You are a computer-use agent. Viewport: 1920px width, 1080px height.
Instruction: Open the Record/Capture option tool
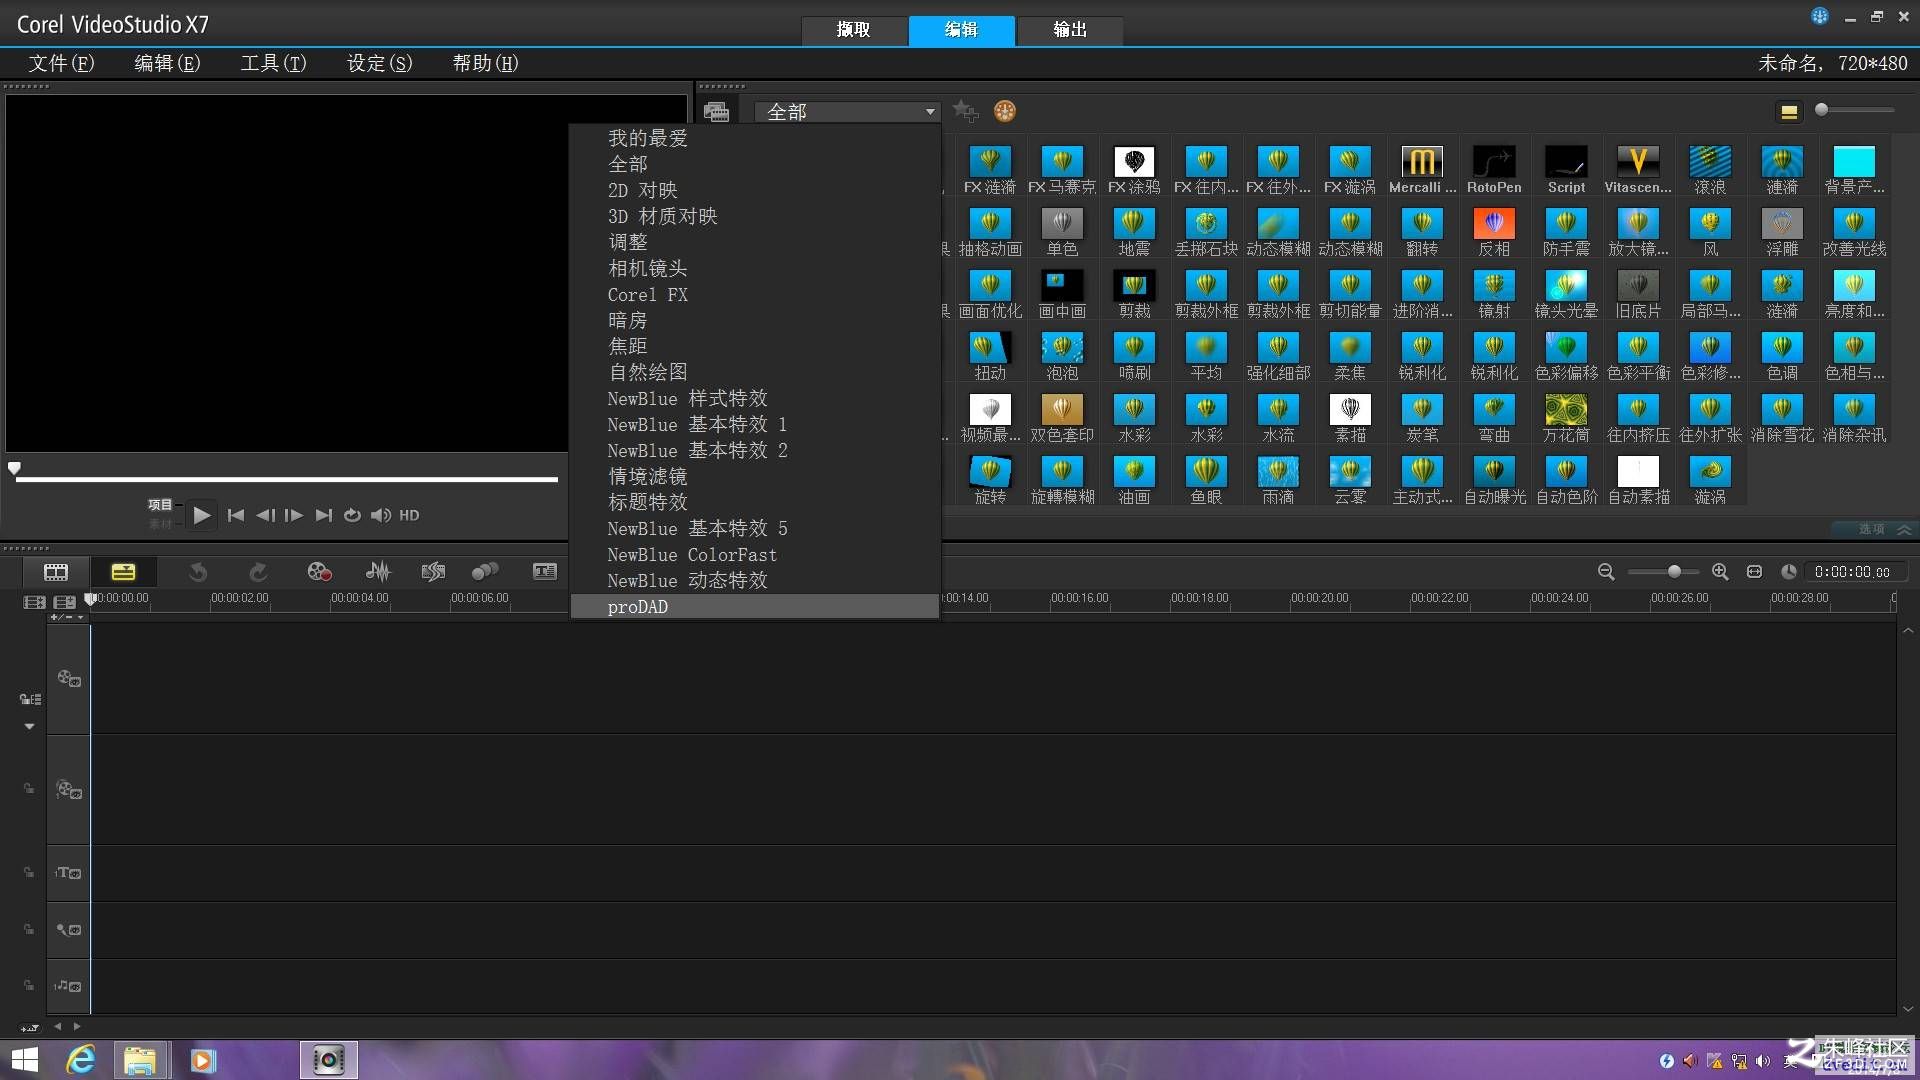pyautogui.click(x=319, y=572)
